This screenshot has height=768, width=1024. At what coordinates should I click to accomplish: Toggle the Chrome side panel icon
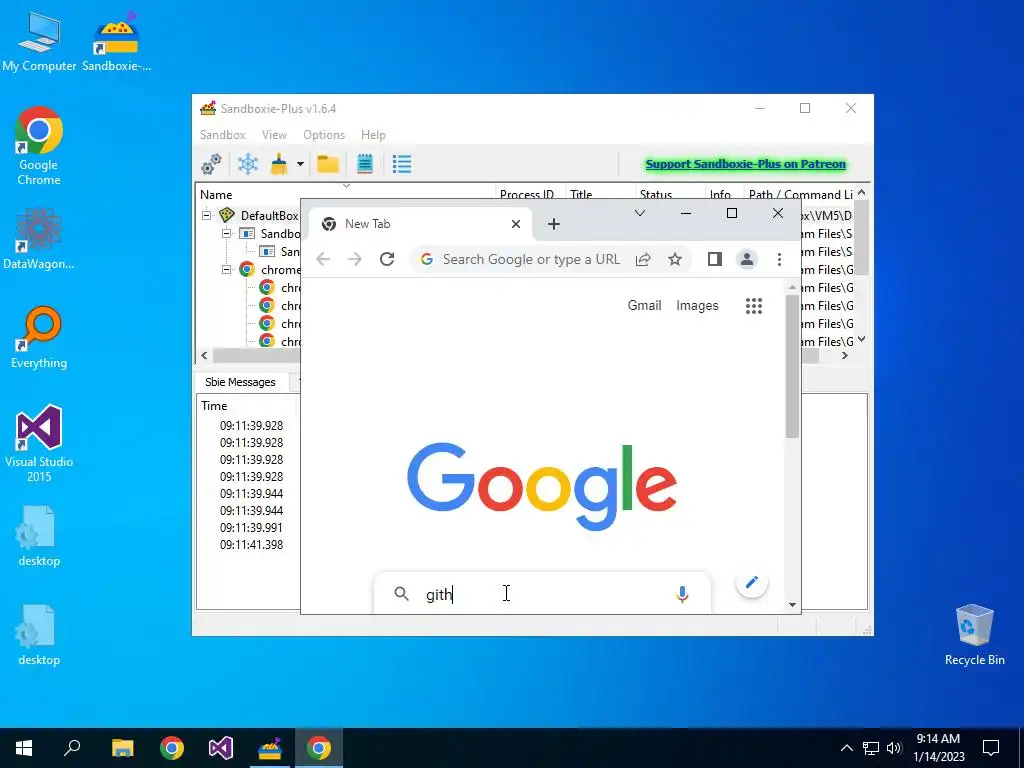click(714, 259)
